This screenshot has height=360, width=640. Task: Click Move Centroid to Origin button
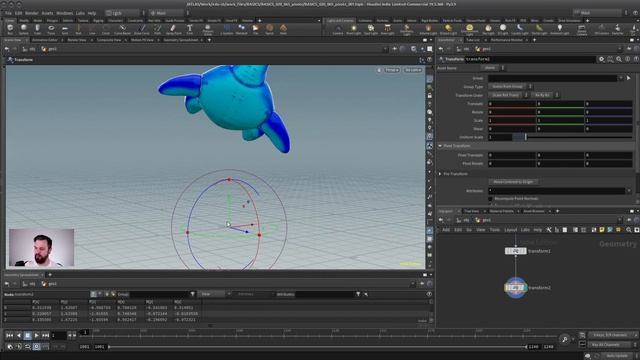click(x=513, y=182)
